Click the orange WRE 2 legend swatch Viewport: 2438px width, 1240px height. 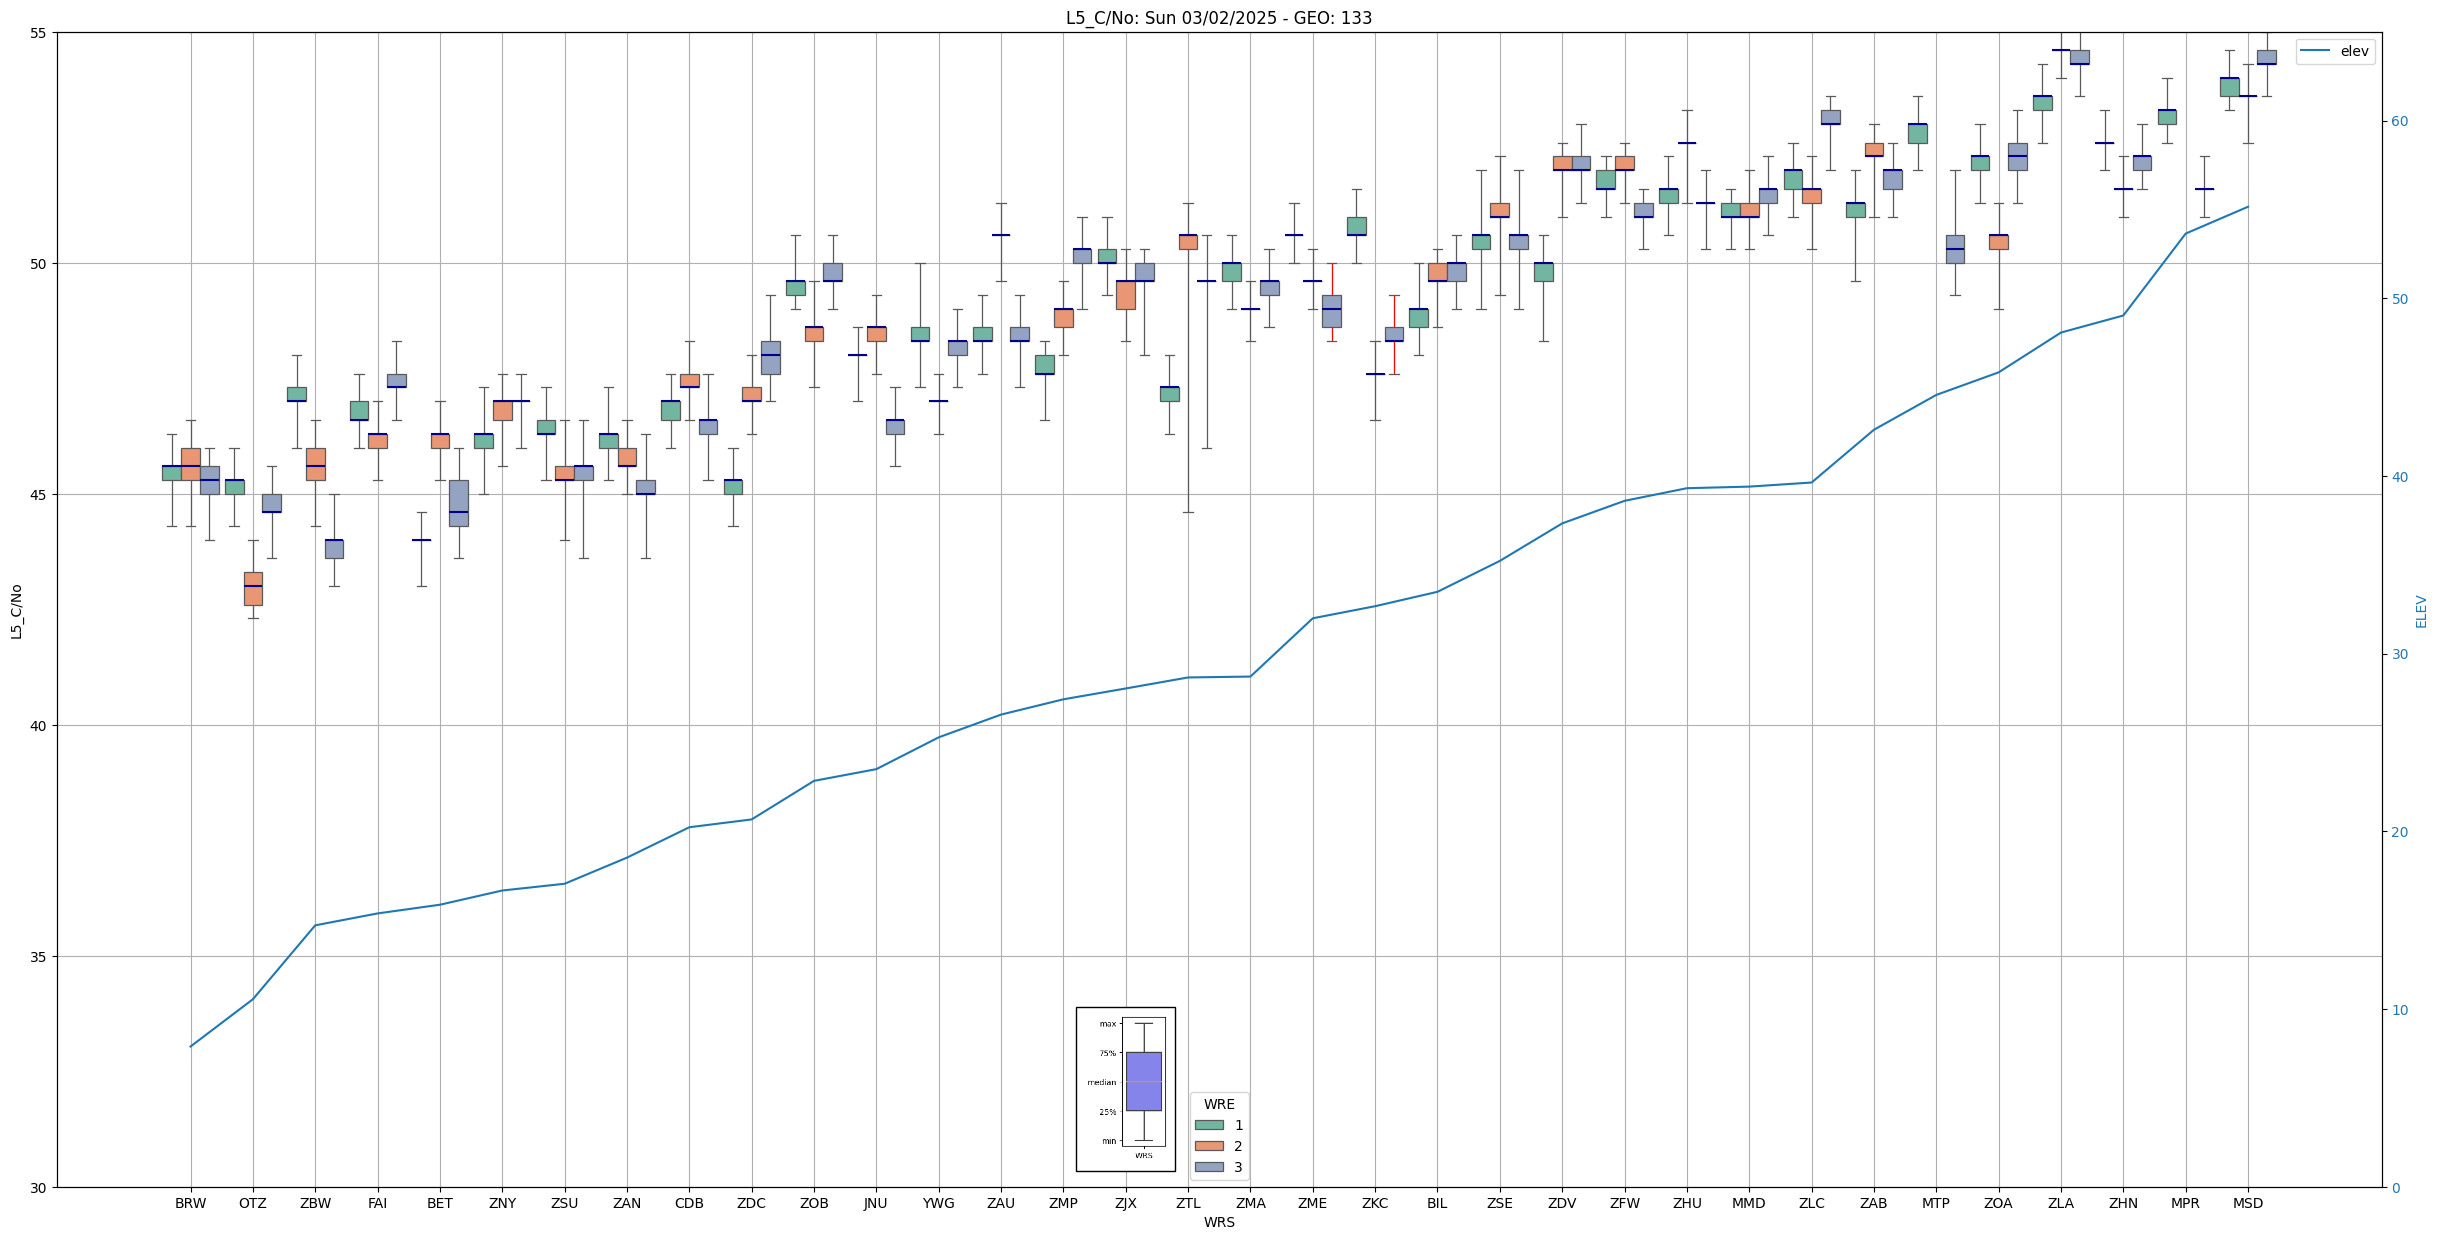[x=1208, y=1146]
